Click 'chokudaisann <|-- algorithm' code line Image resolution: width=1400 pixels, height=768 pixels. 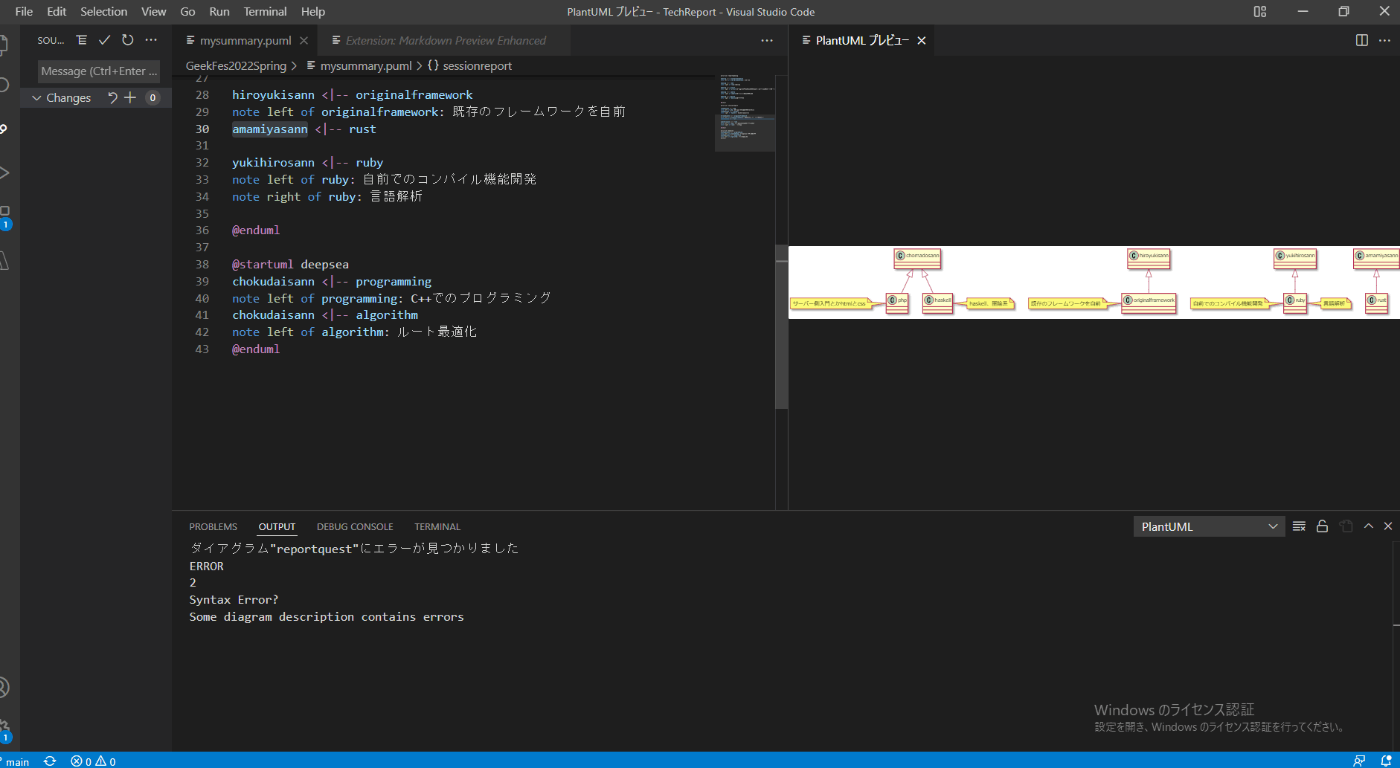point(325,316)
